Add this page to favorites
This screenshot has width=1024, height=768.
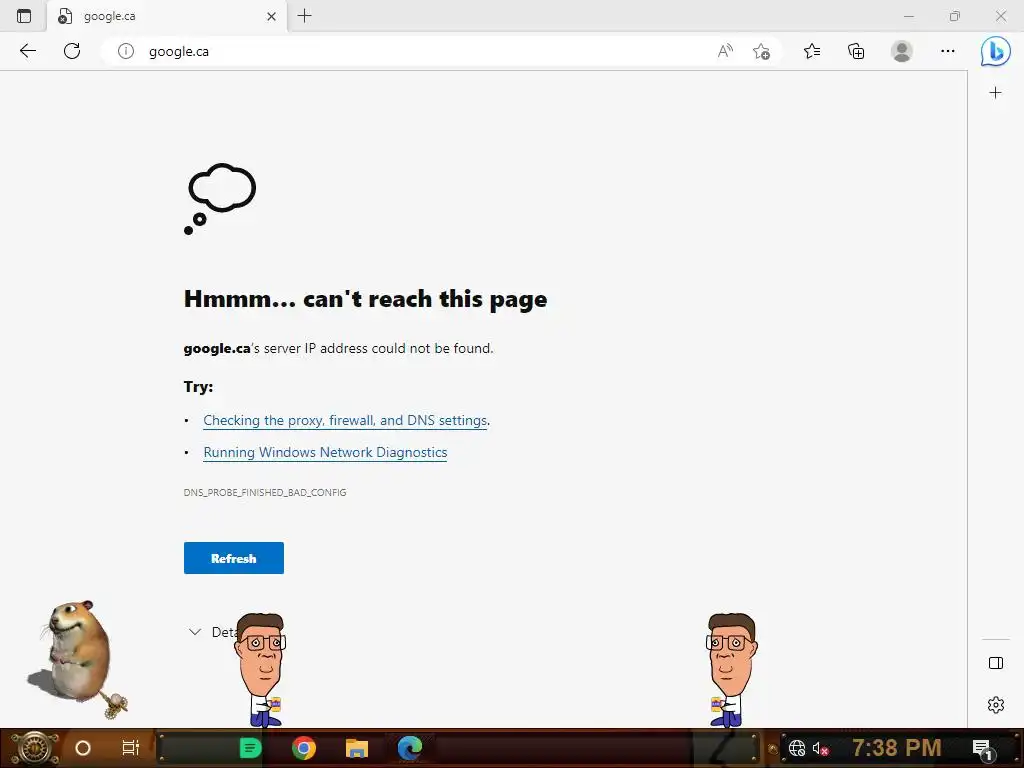point(761,51)
